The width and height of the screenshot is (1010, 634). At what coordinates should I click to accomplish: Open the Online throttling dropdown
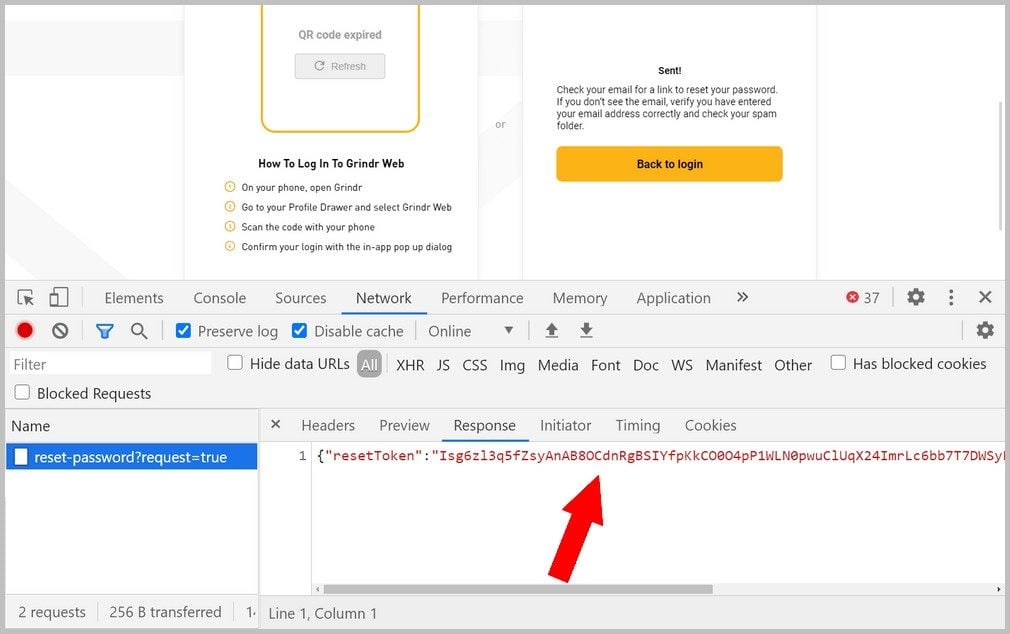[471, 331]
